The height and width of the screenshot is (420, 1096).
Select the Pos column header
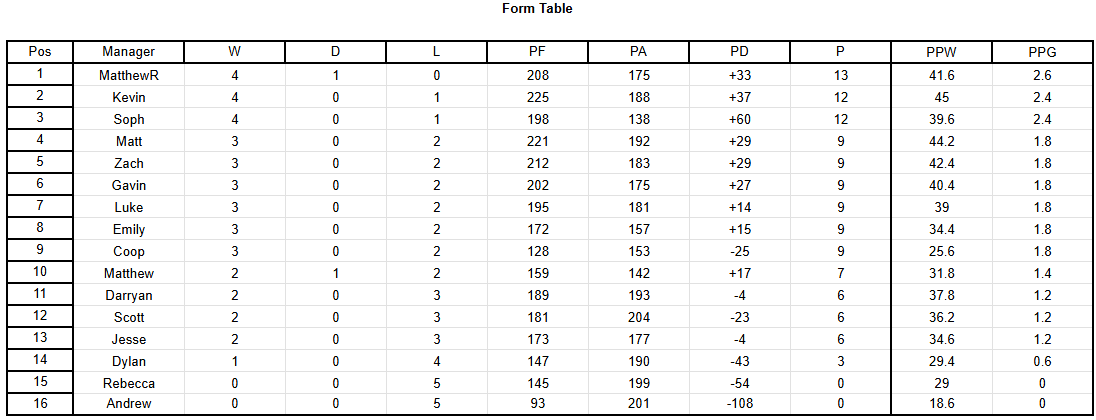pyautogui.click(x=40, y=52)
